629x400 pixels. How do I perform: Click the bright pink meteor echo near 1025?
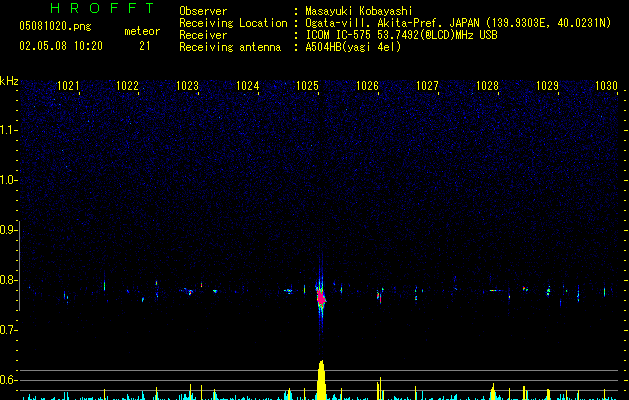pos(321,298)
